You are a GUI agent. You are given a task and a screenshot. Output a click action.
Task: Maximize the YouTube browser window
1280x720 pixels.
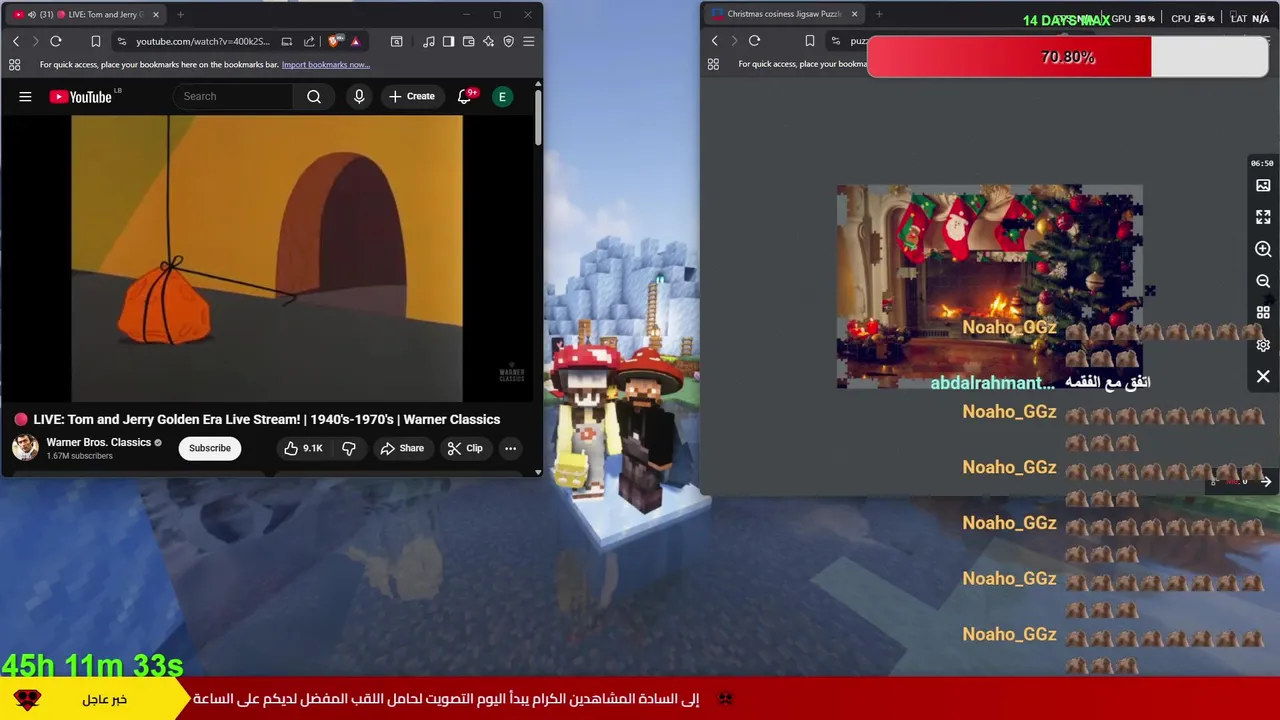(x=497, y=14)
